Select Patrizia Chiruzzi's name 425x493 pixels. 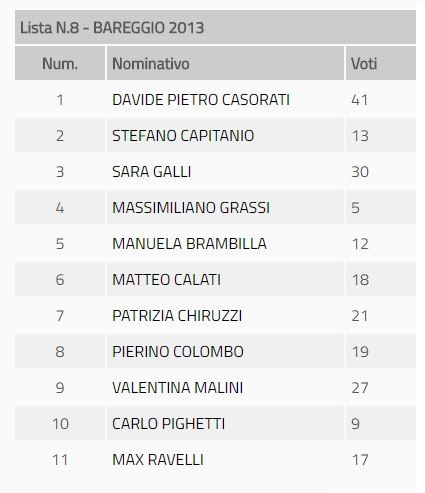(177, 316)
